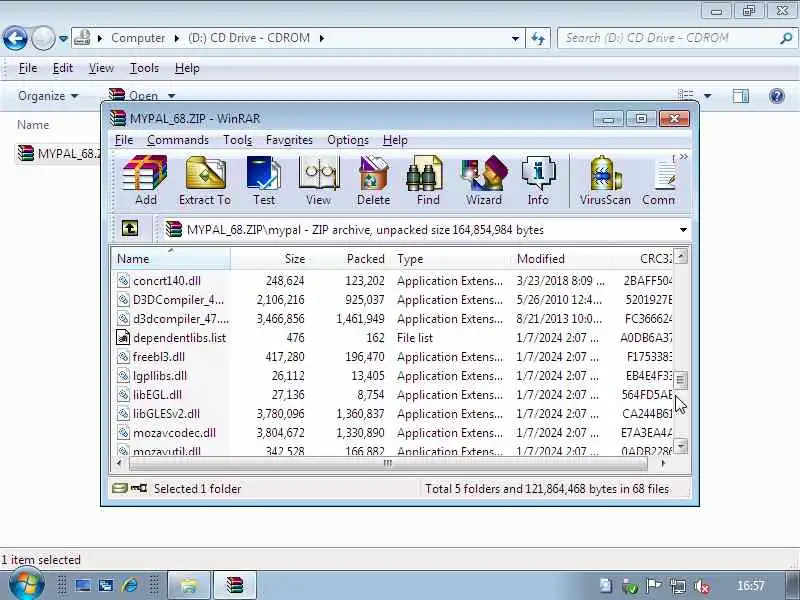Click the Extract To toolbar icon
800x600 pixels.
(205, 181)
